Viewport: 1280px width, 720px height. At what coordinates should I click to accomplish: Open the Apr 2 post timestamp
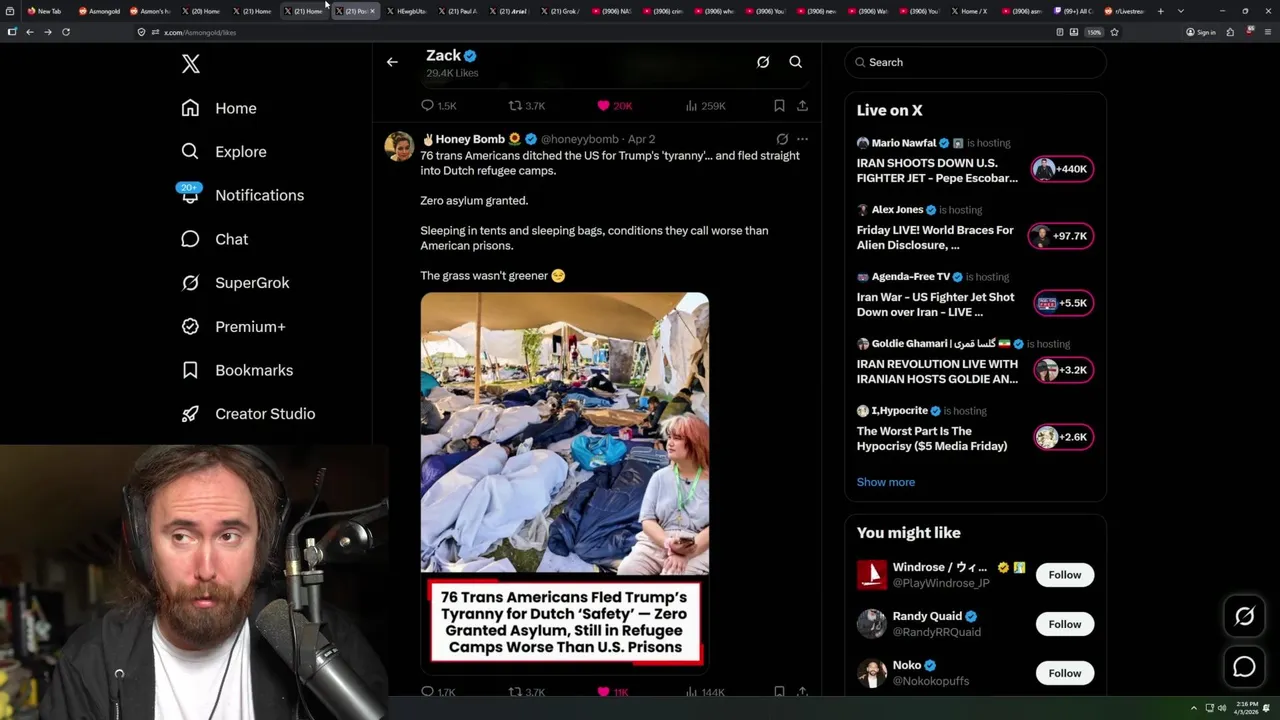click(642, 139)
